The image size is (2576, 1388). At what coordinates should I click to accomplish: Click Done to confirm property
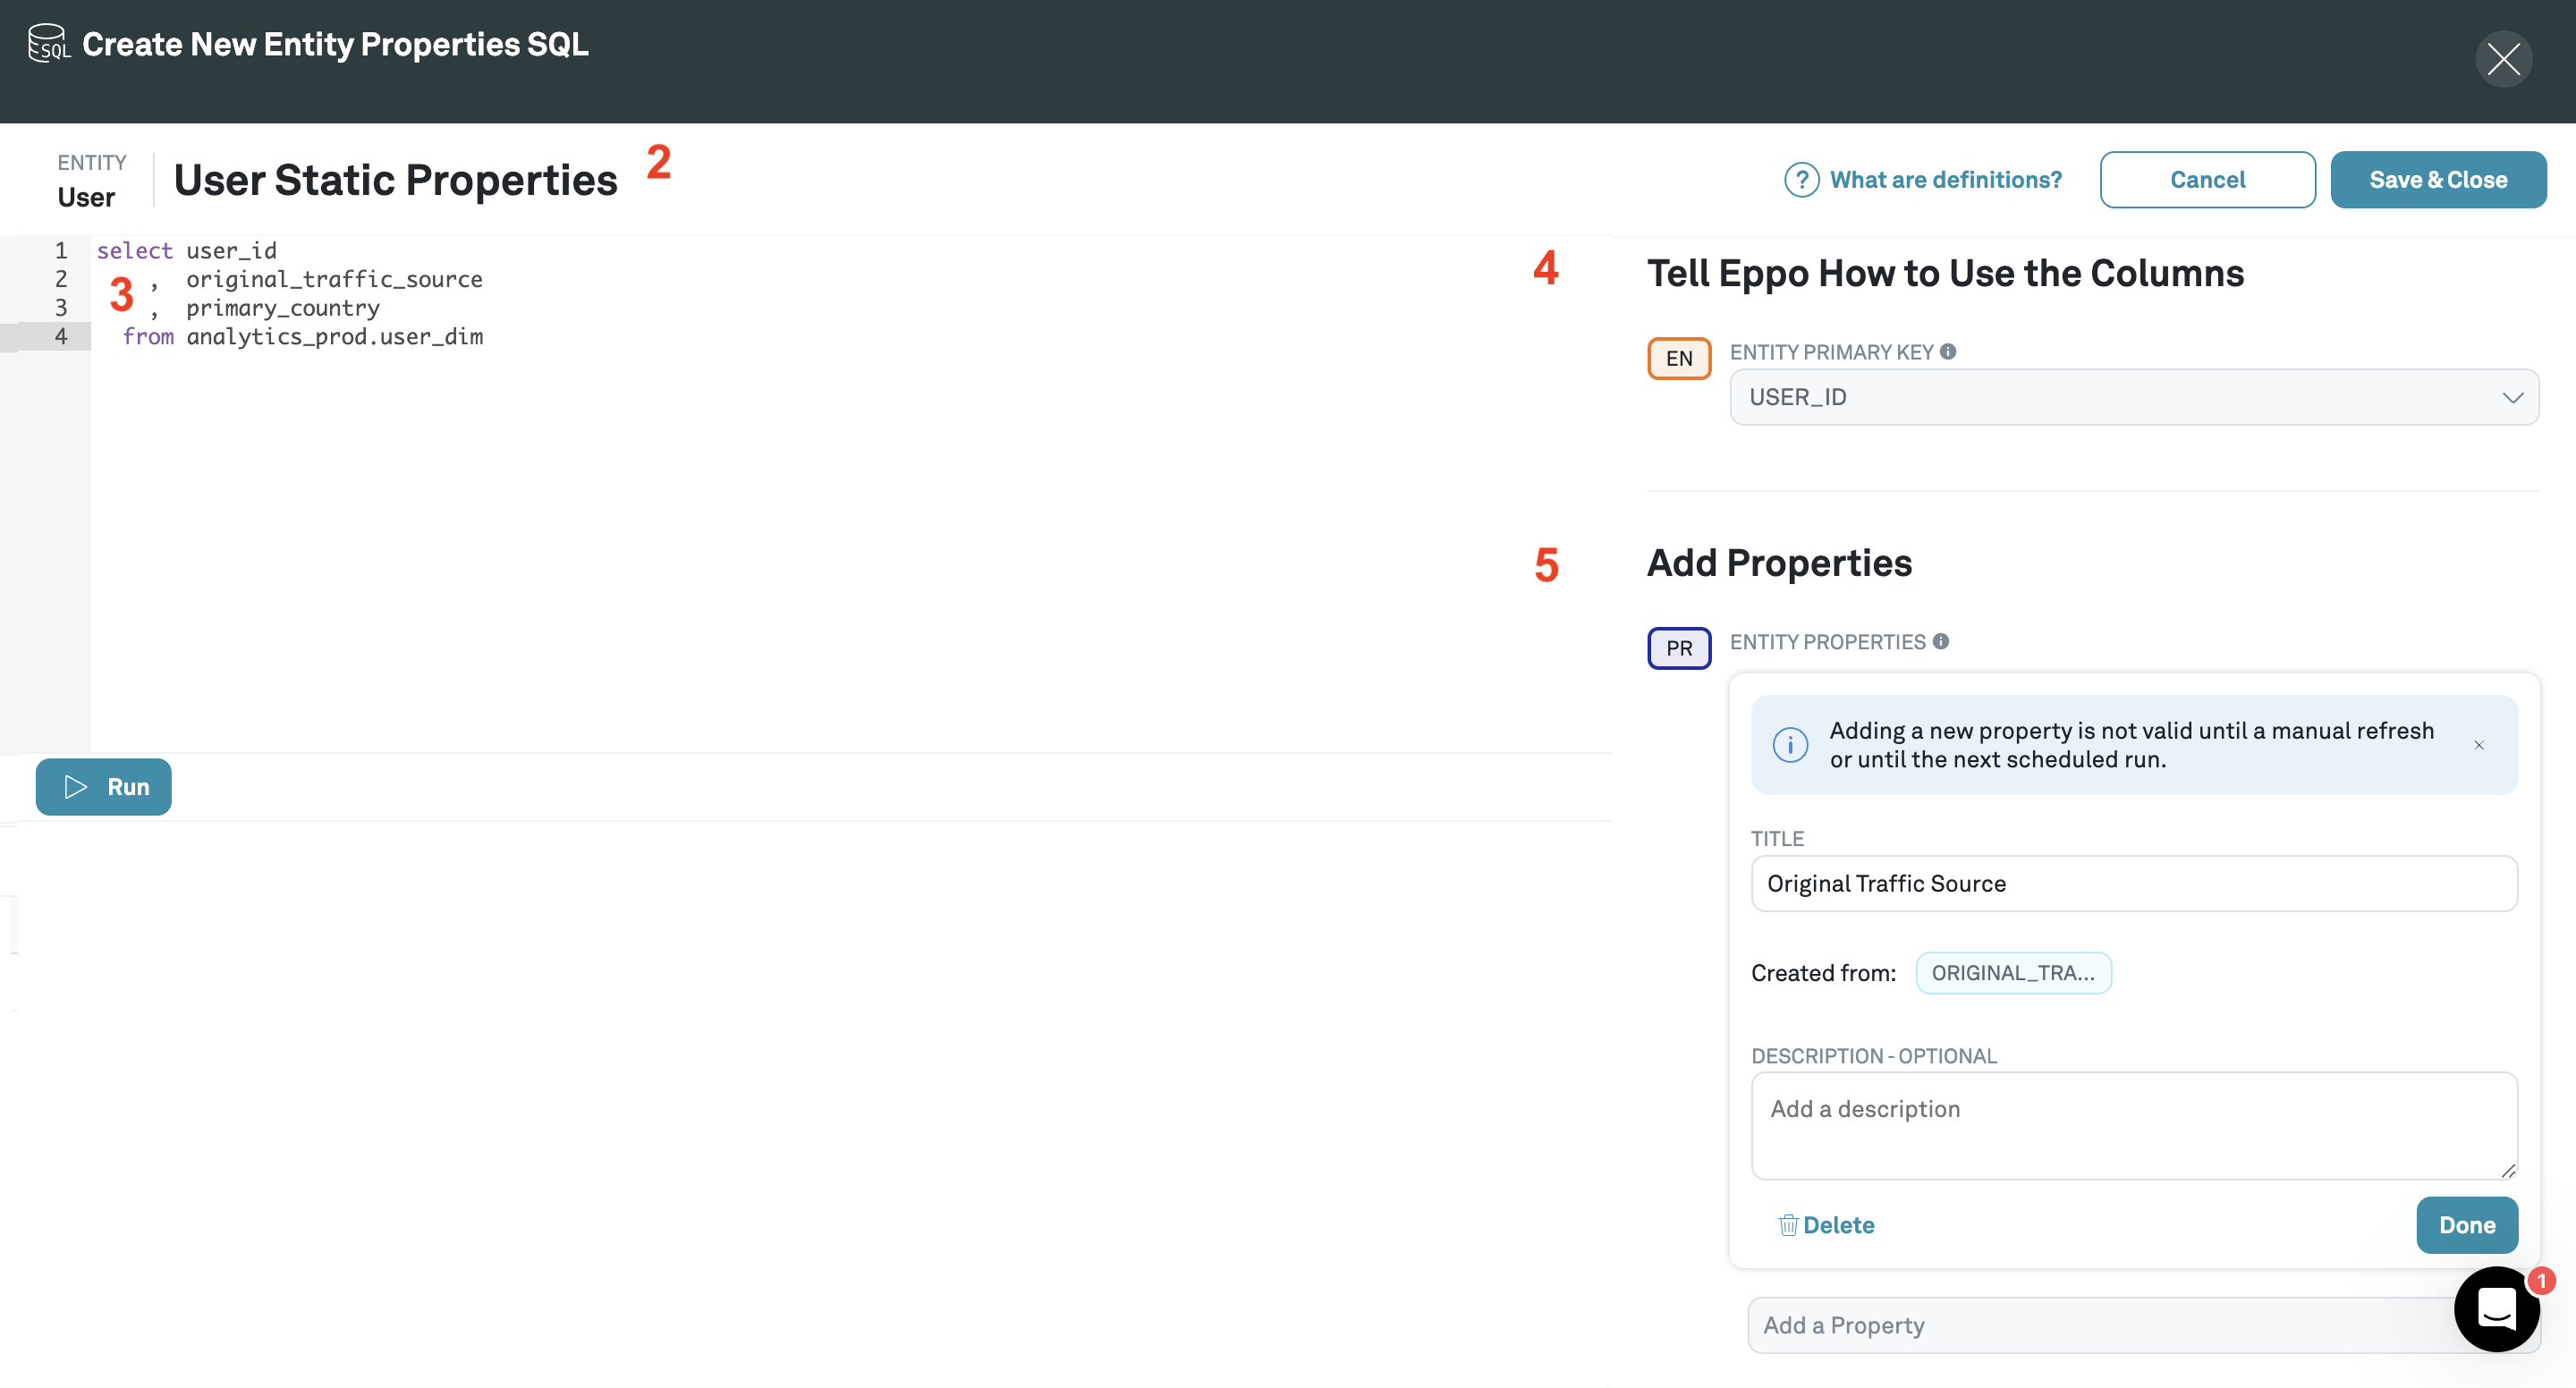pyautogui.click(x=2466, y=1225)
